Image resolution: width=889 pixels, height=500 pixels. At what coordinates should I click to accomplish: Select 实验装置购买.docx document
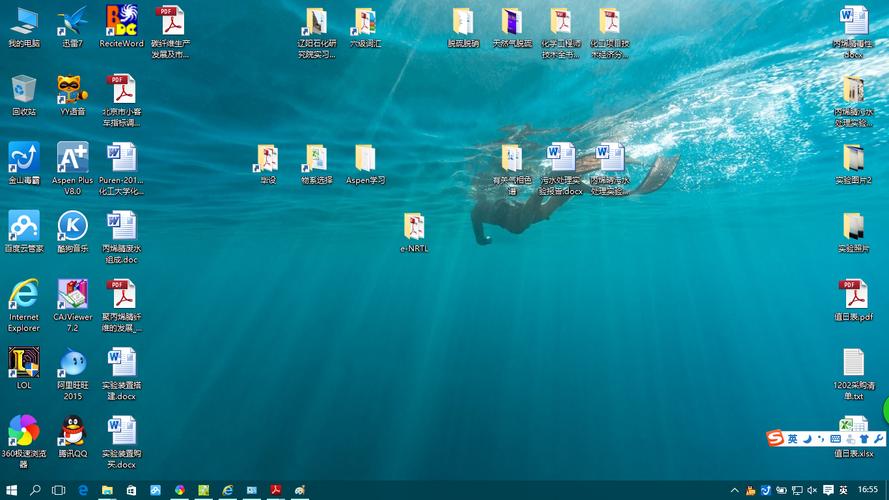[121, 442]
